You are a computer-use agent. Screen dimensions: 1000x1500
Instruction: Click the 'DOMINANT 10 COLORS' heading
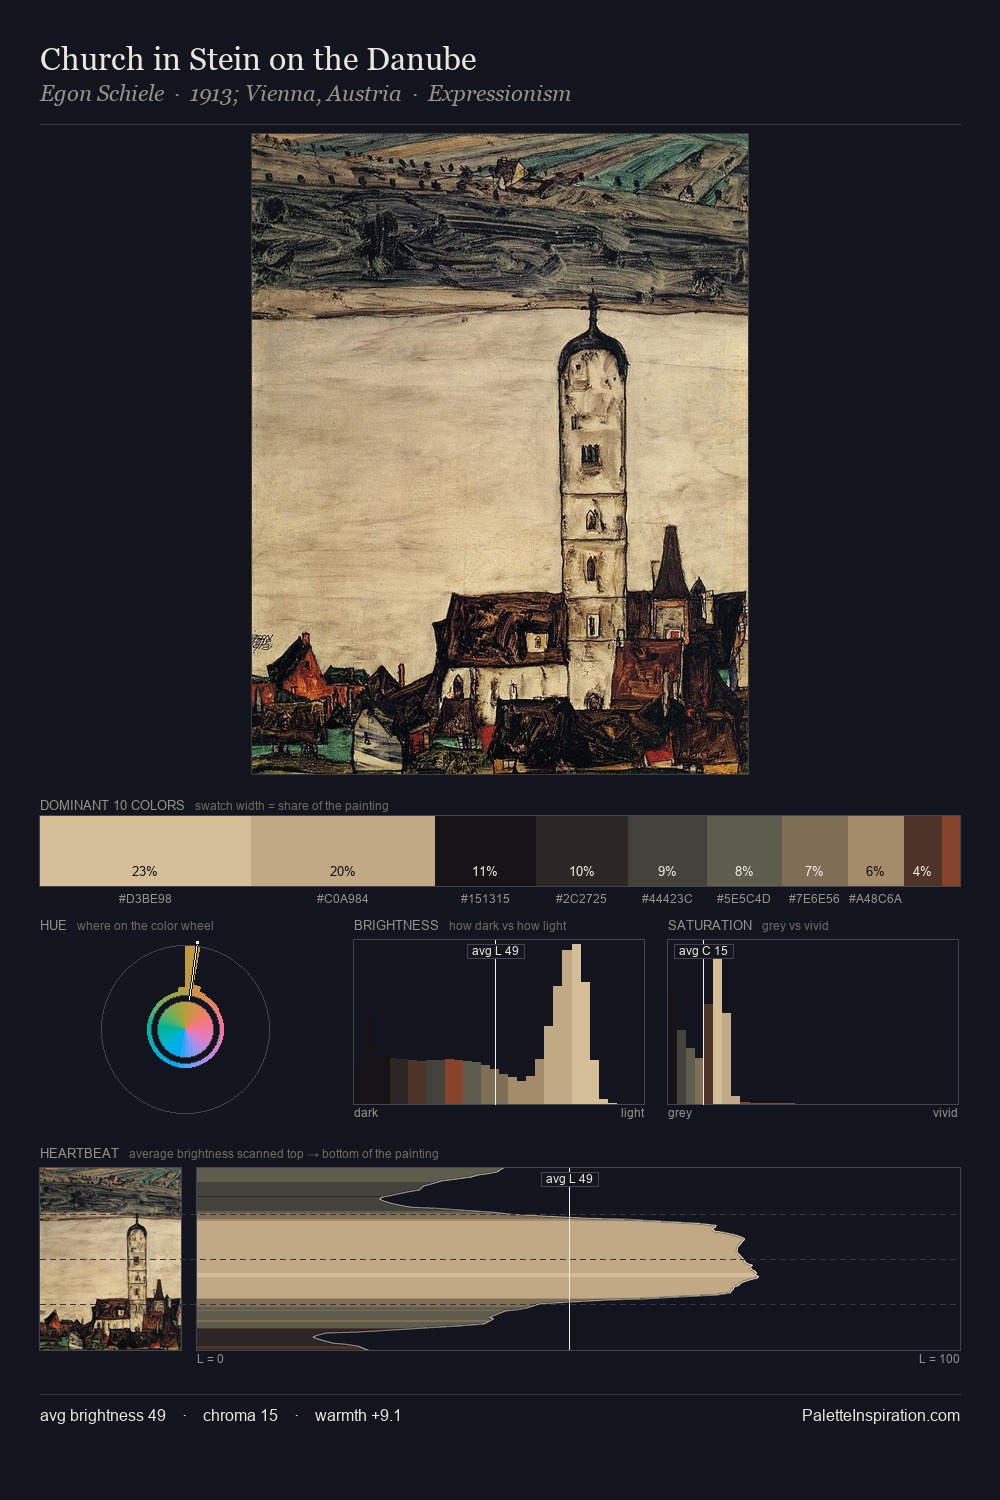(x=112, y=805)
